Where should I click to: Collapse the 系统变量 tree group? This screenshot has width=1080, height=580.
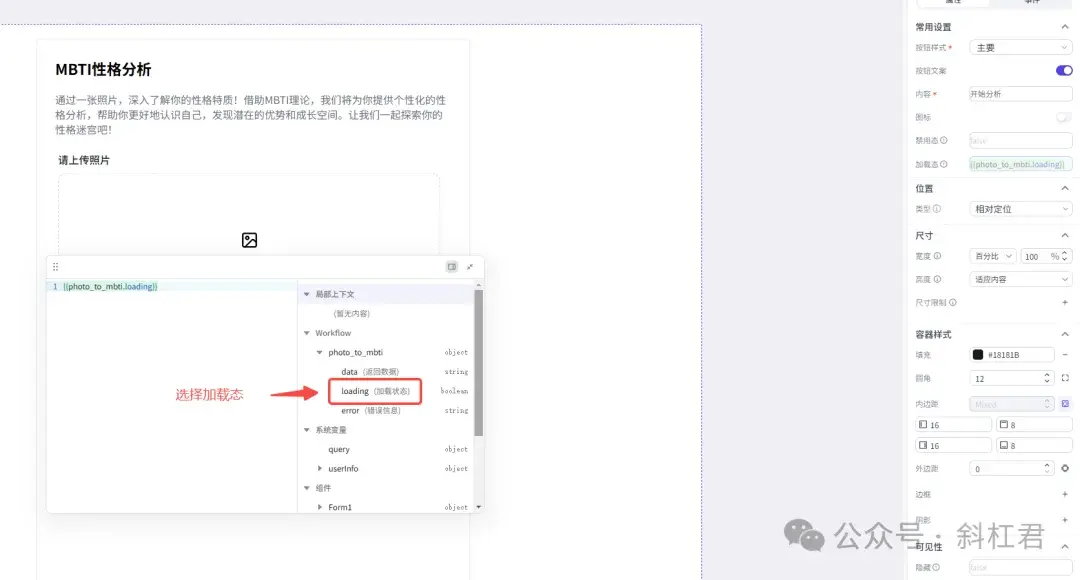(x=307, y=430)
